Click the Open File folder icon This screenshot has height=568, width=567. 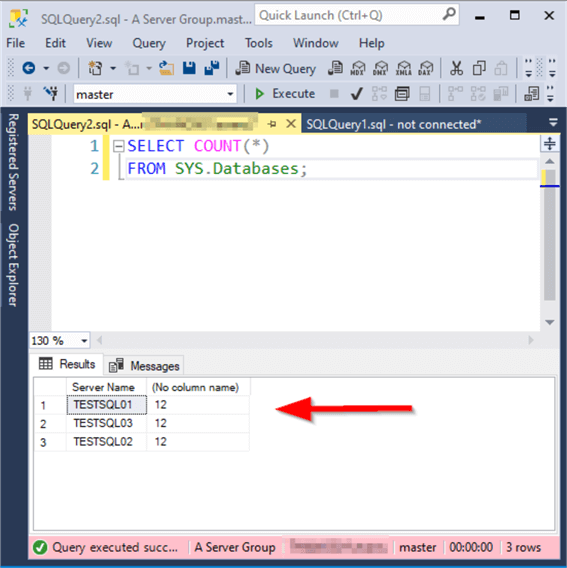[x=166, y=68]
